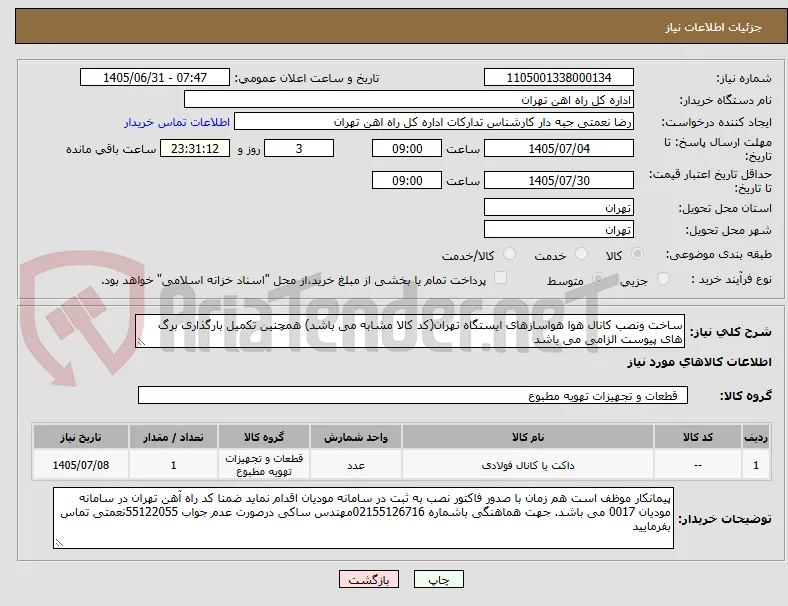788x606 pixels.
Task: Click the price validity time 09:00 field
Action: pos(407,180)
